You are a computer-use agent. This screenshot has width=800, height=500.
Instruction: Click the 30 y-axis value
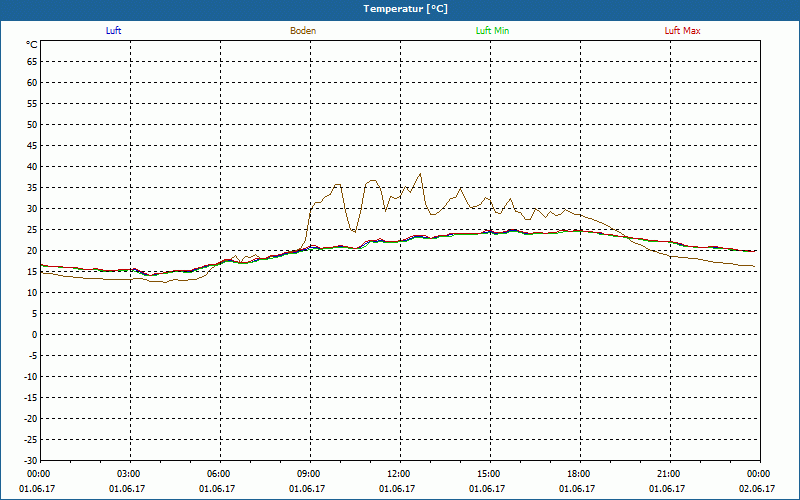(x=32, y=209)
